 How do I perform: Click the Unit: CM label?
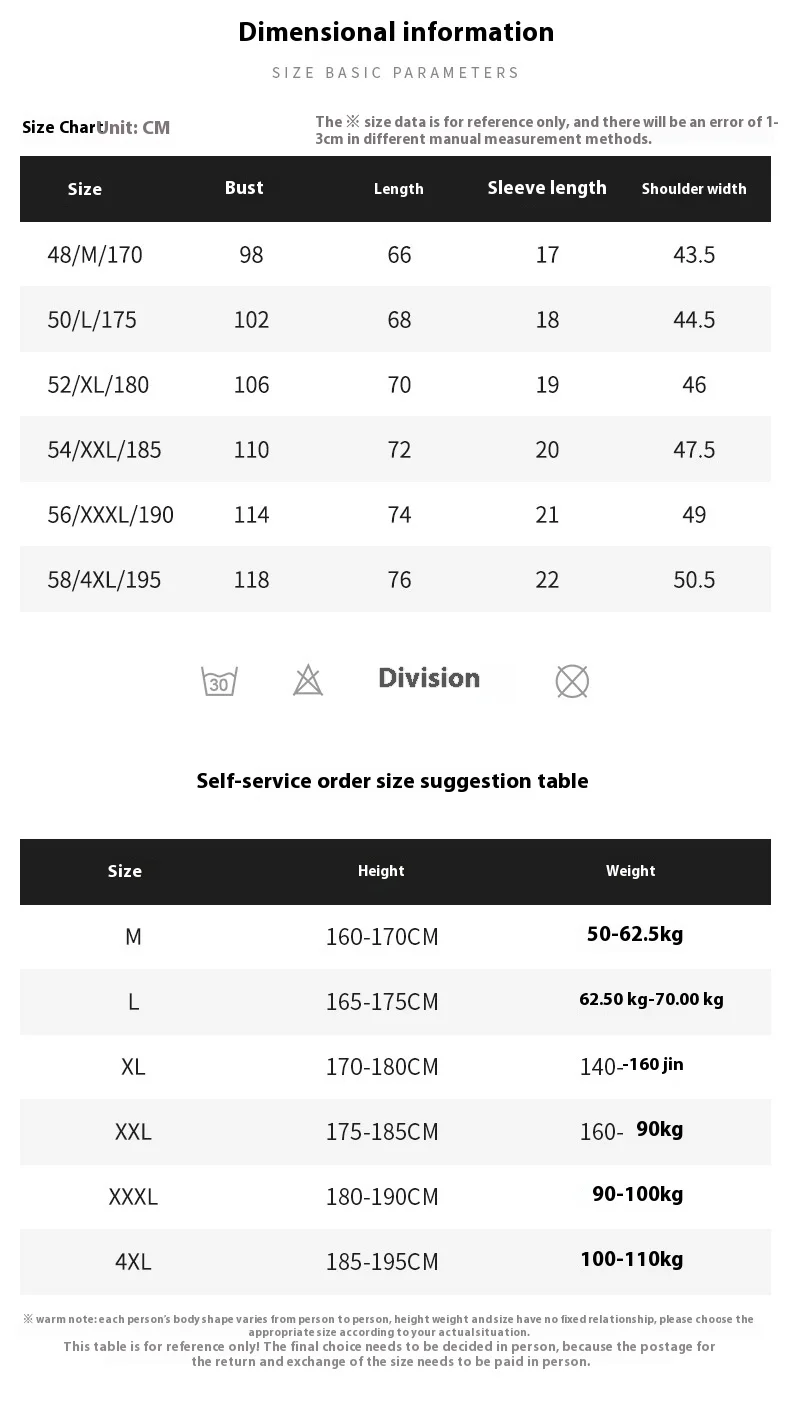(x=135, y=127)
